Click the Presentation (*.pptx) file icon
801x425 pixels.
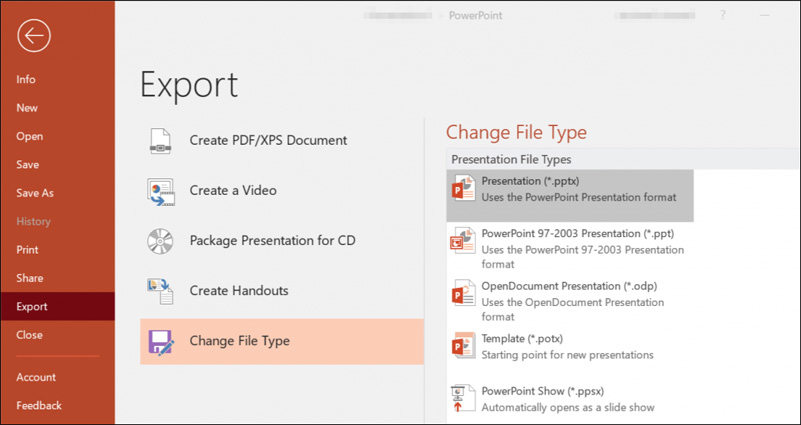(464, 188)
